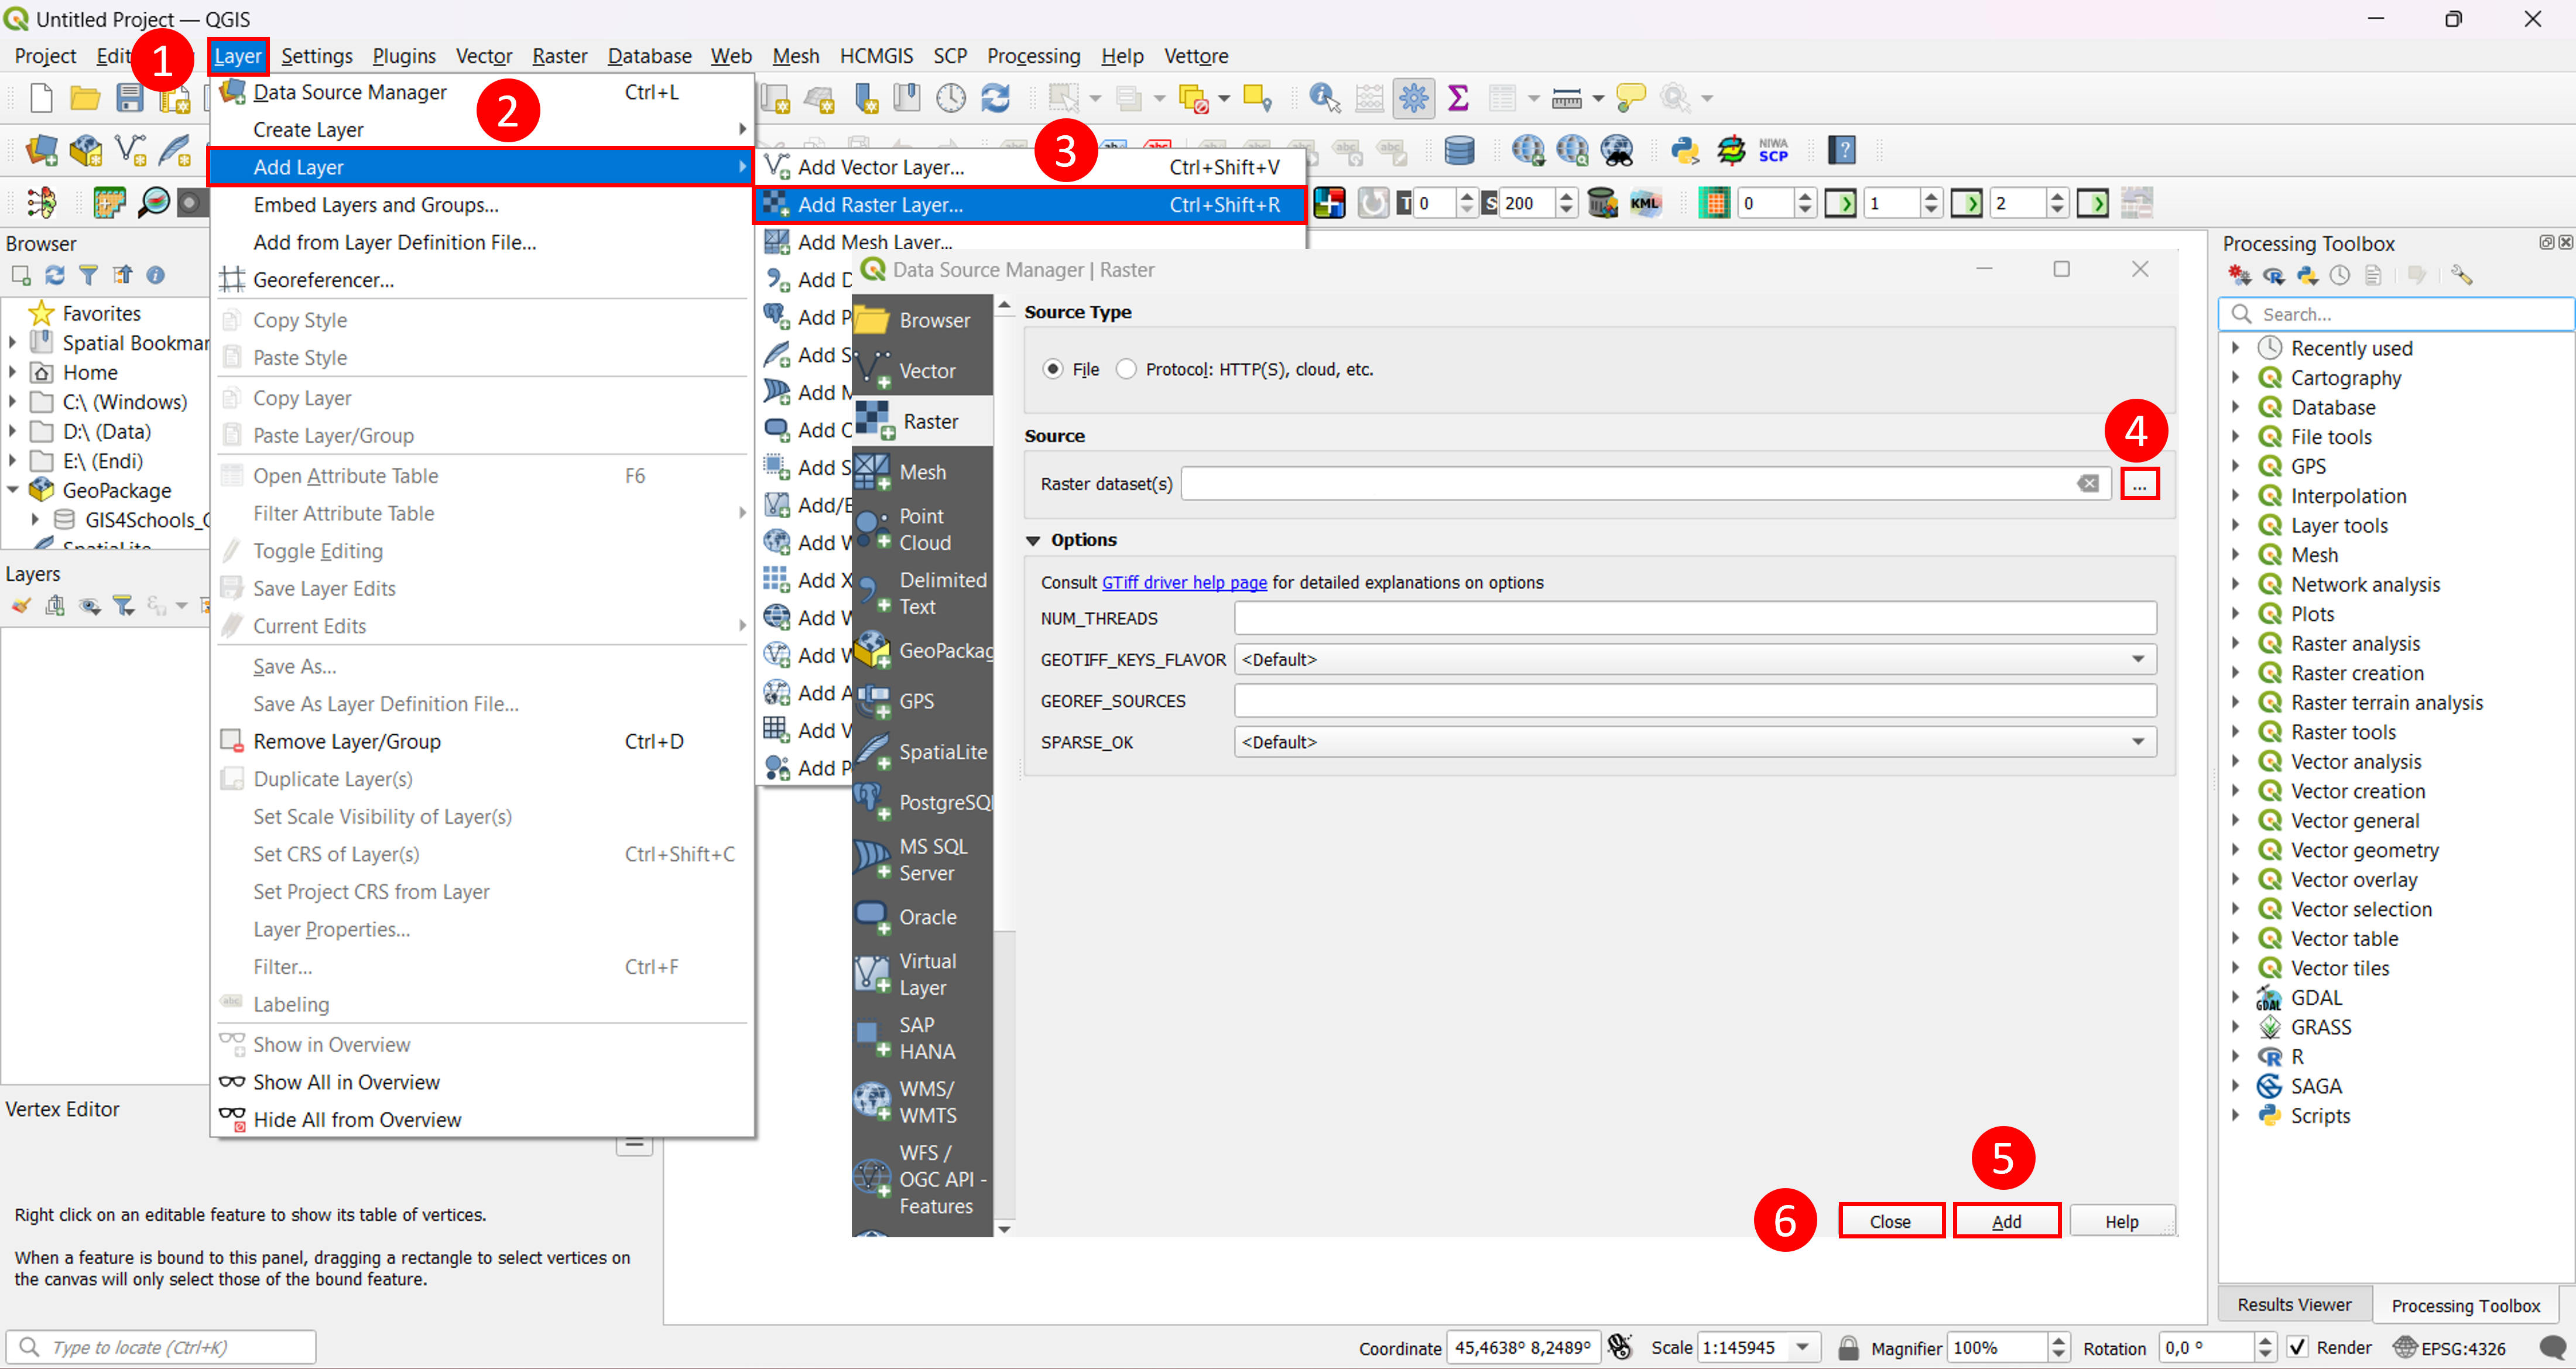2576x1369 pixels.
Task: Click the raster dataset browse ... button
Action: click(2139, 484)
